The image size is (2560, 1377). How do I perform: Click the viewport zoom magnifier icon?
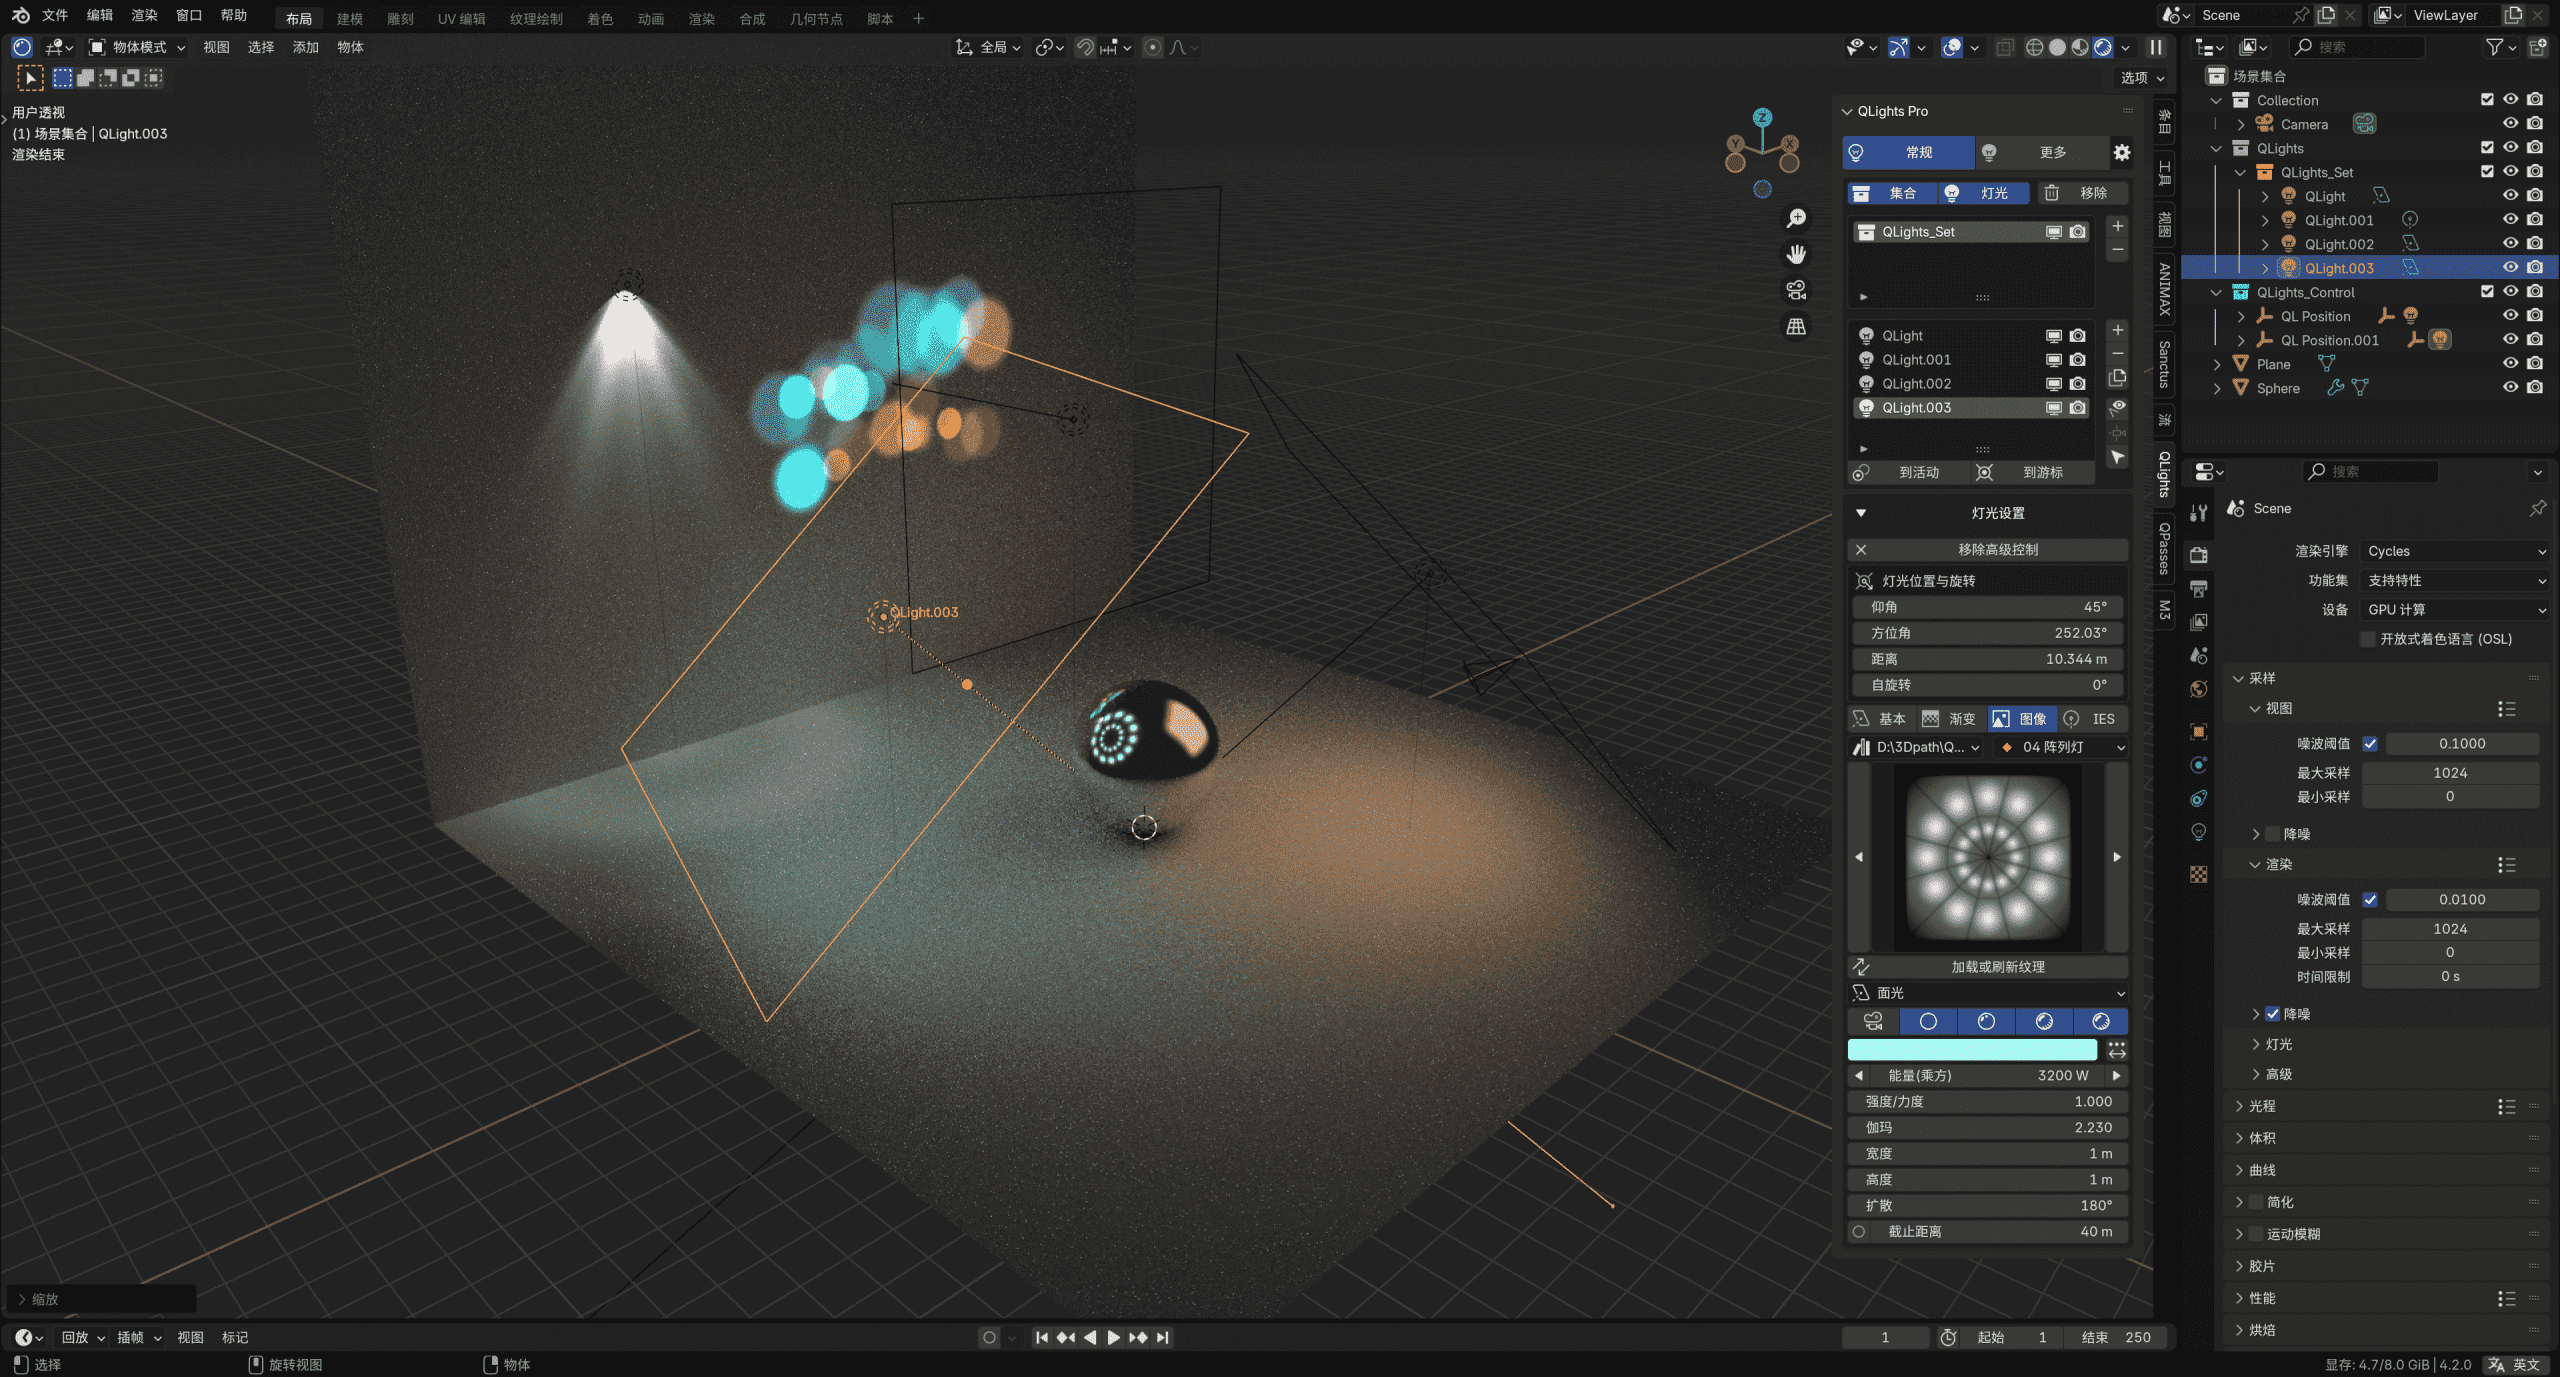pyautogui.click(x=1797, y=218)
